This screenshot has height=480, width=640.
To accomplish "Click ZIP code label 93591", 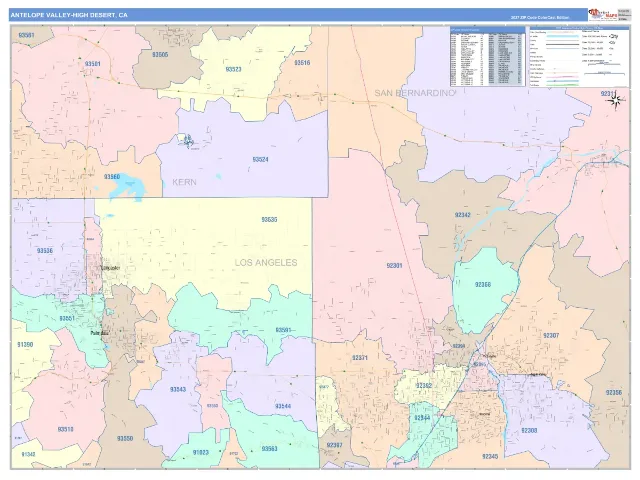I will 283,330.
